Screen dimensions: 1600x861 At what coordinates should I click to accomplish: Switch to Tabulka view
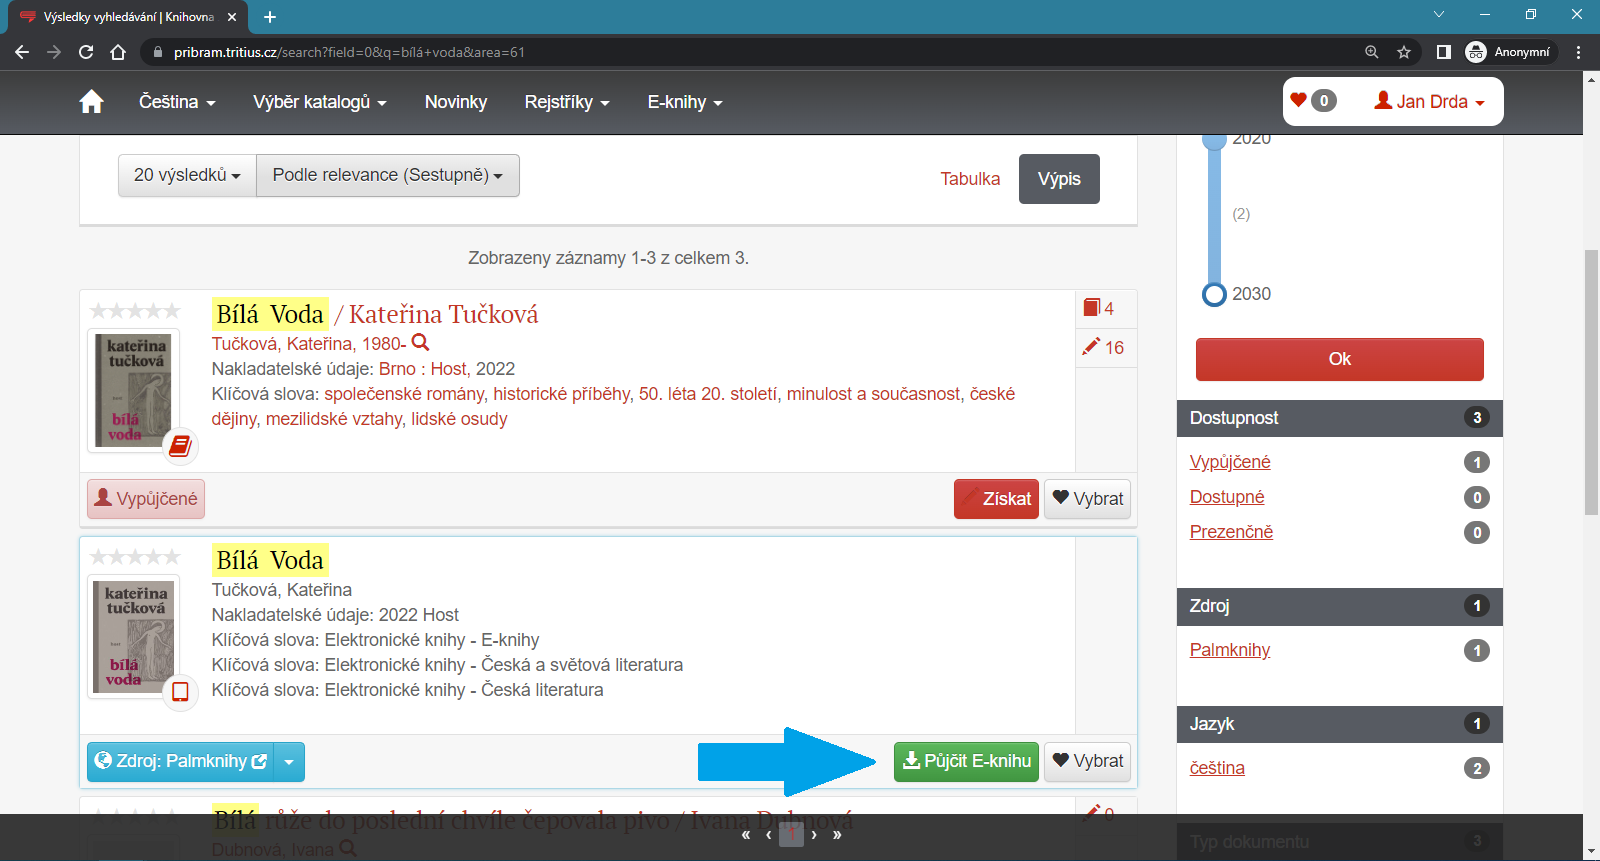[x=970, y=179]
